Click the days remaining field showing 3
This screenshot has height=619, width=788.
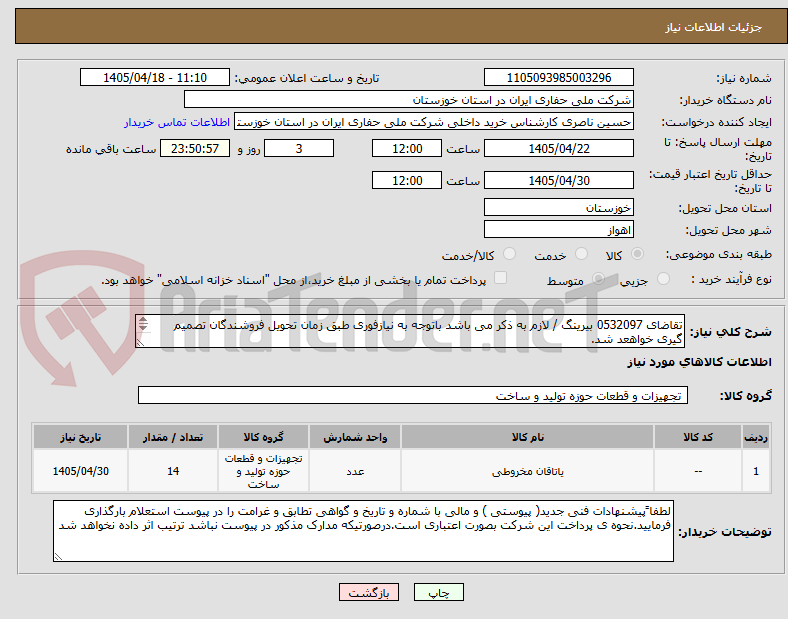[x=299, y=149]
